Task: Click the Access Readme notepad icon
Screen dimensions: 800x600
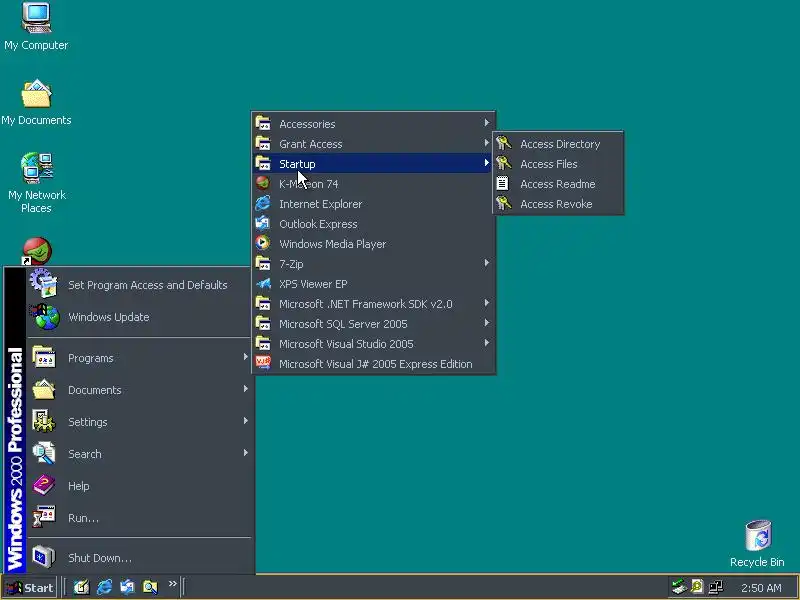Action: click(503, 183)
